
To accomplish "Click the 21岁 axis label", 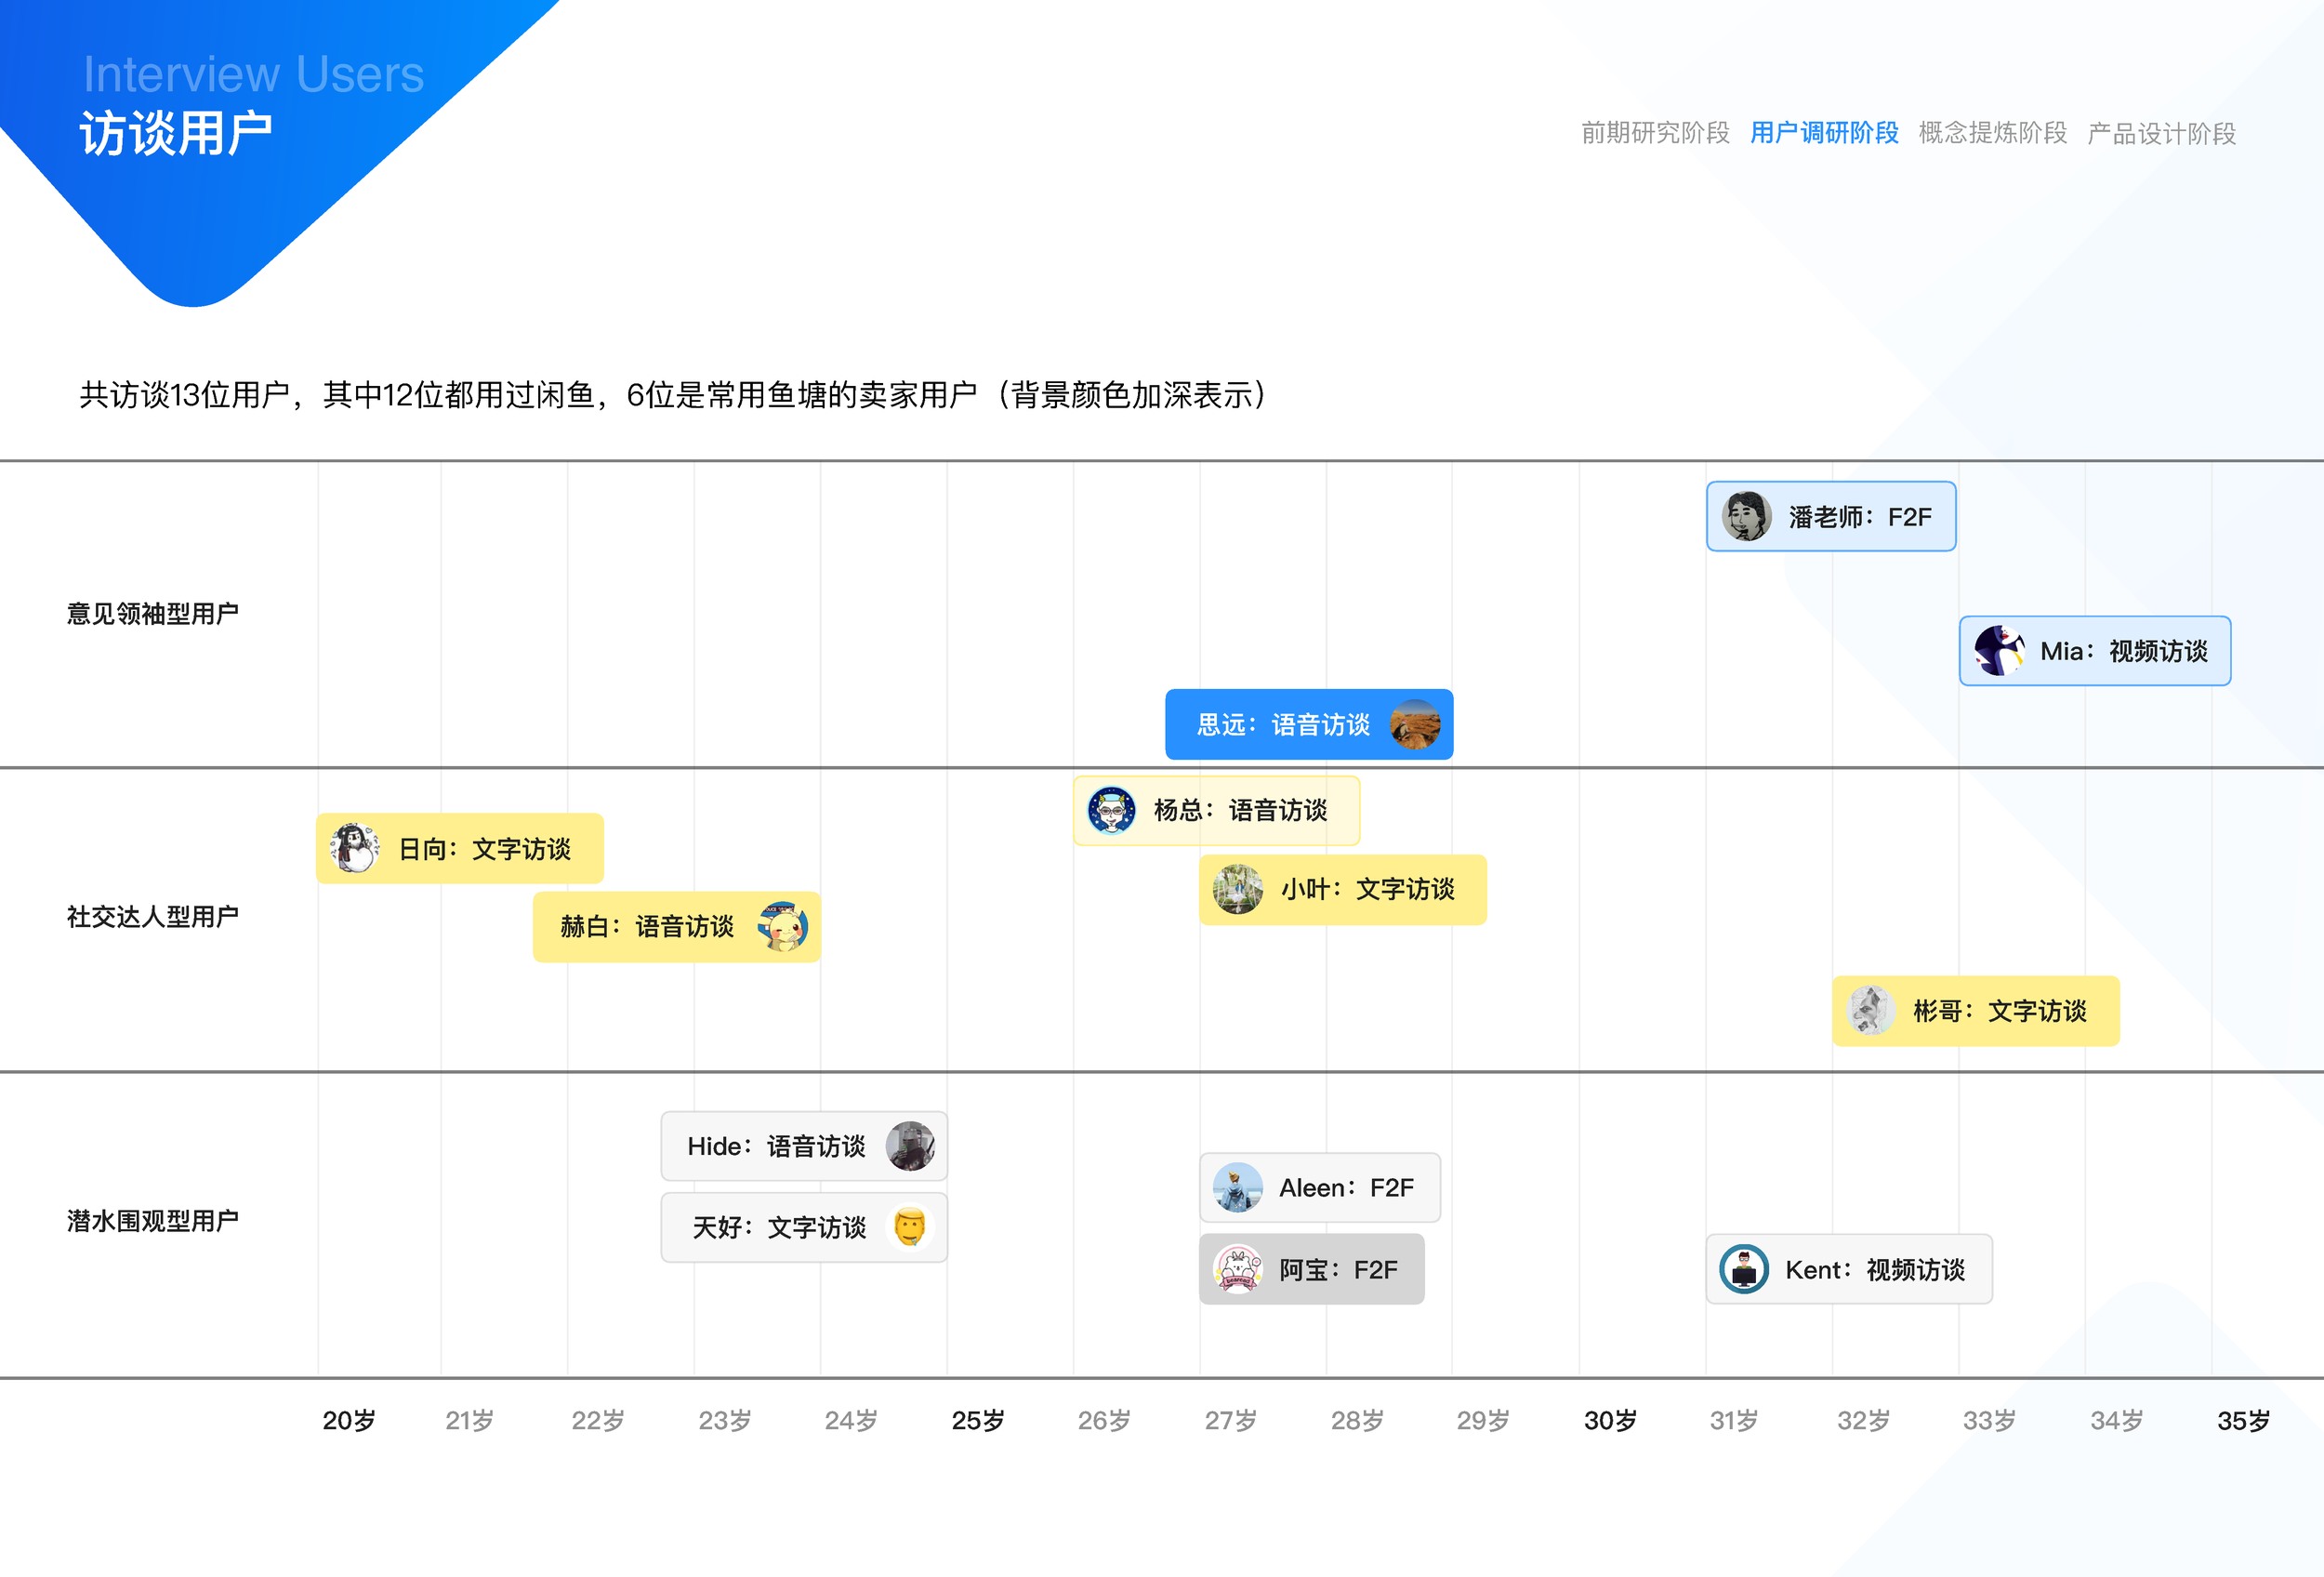I will [x=469, y=1420].
